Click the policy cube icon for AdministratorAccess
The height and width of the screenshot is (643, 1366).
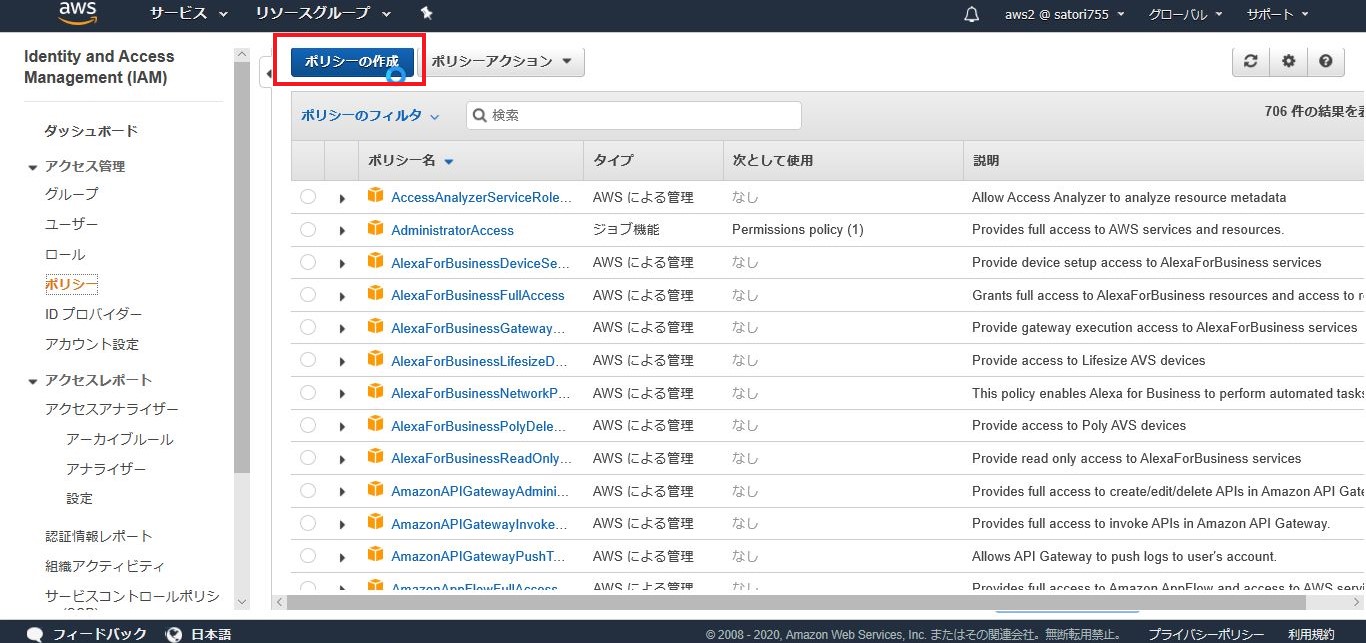click(376, 228)
